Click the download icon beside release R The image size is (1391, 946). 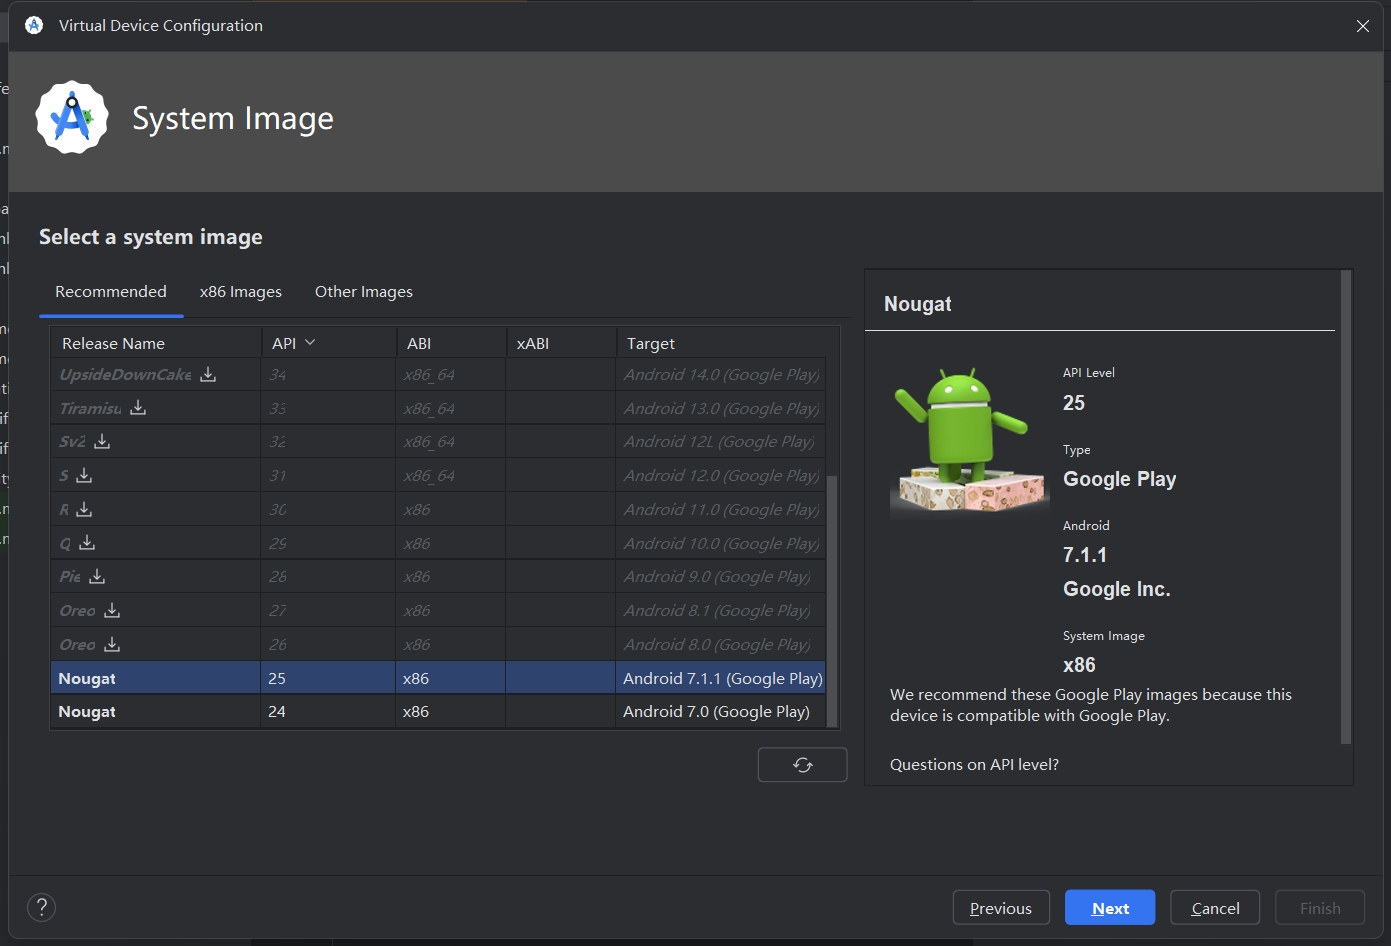click(x=84, y=509)
